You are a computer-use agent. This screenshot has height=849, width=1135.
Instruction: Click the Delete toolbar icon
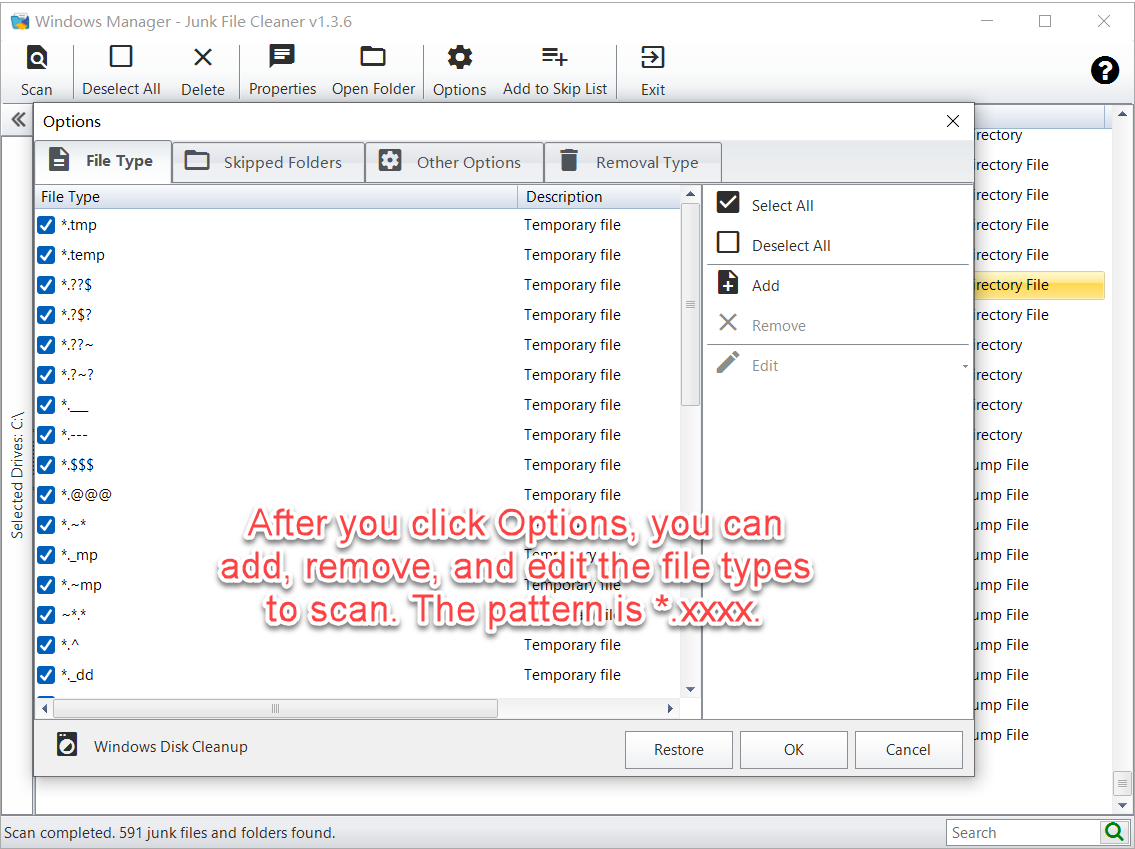point(203,57)
